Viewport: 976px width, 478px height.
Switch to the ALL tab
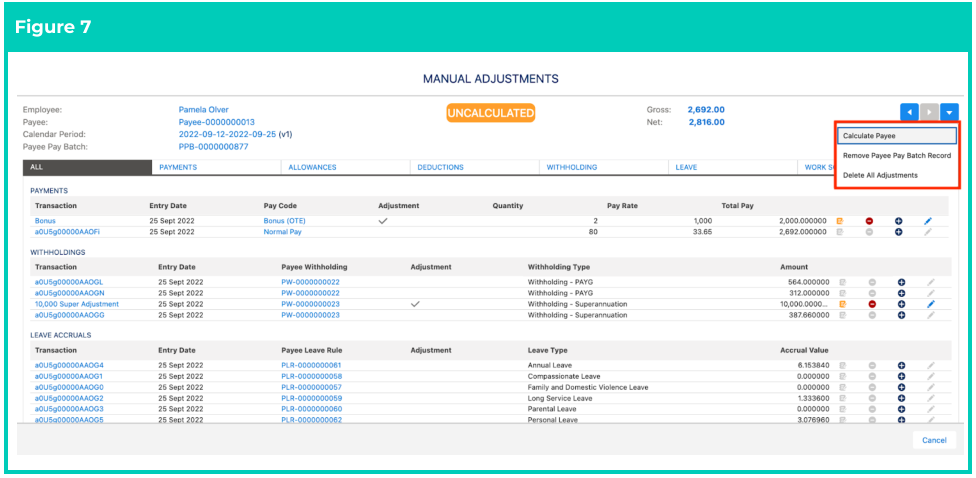(x=87, y=167)
